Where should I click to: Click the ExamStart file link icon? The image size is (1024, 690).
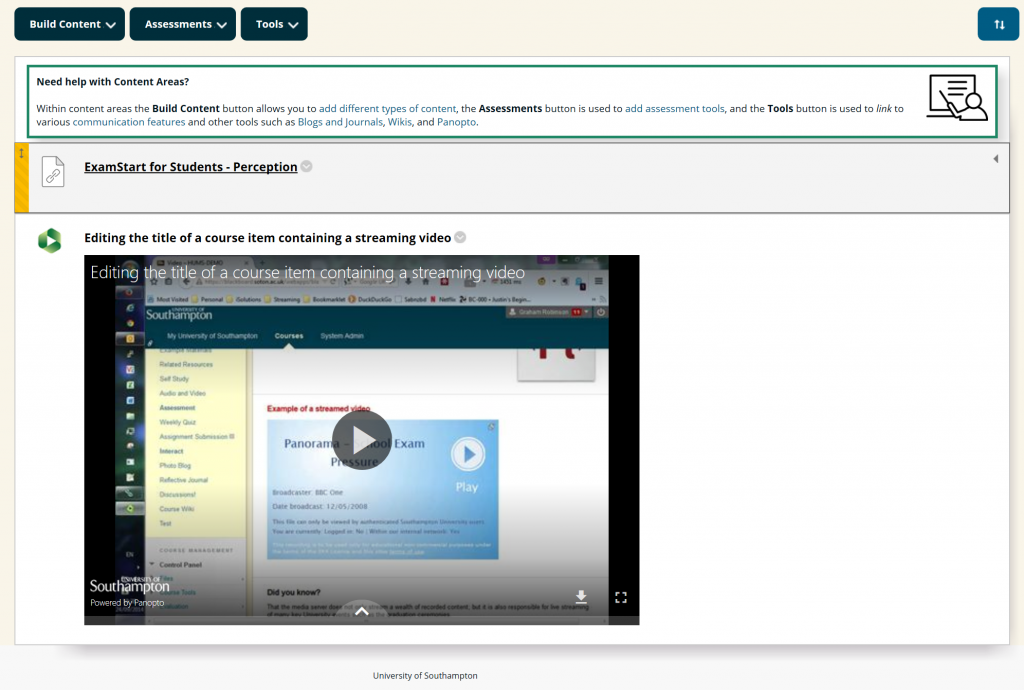(53, 172)
